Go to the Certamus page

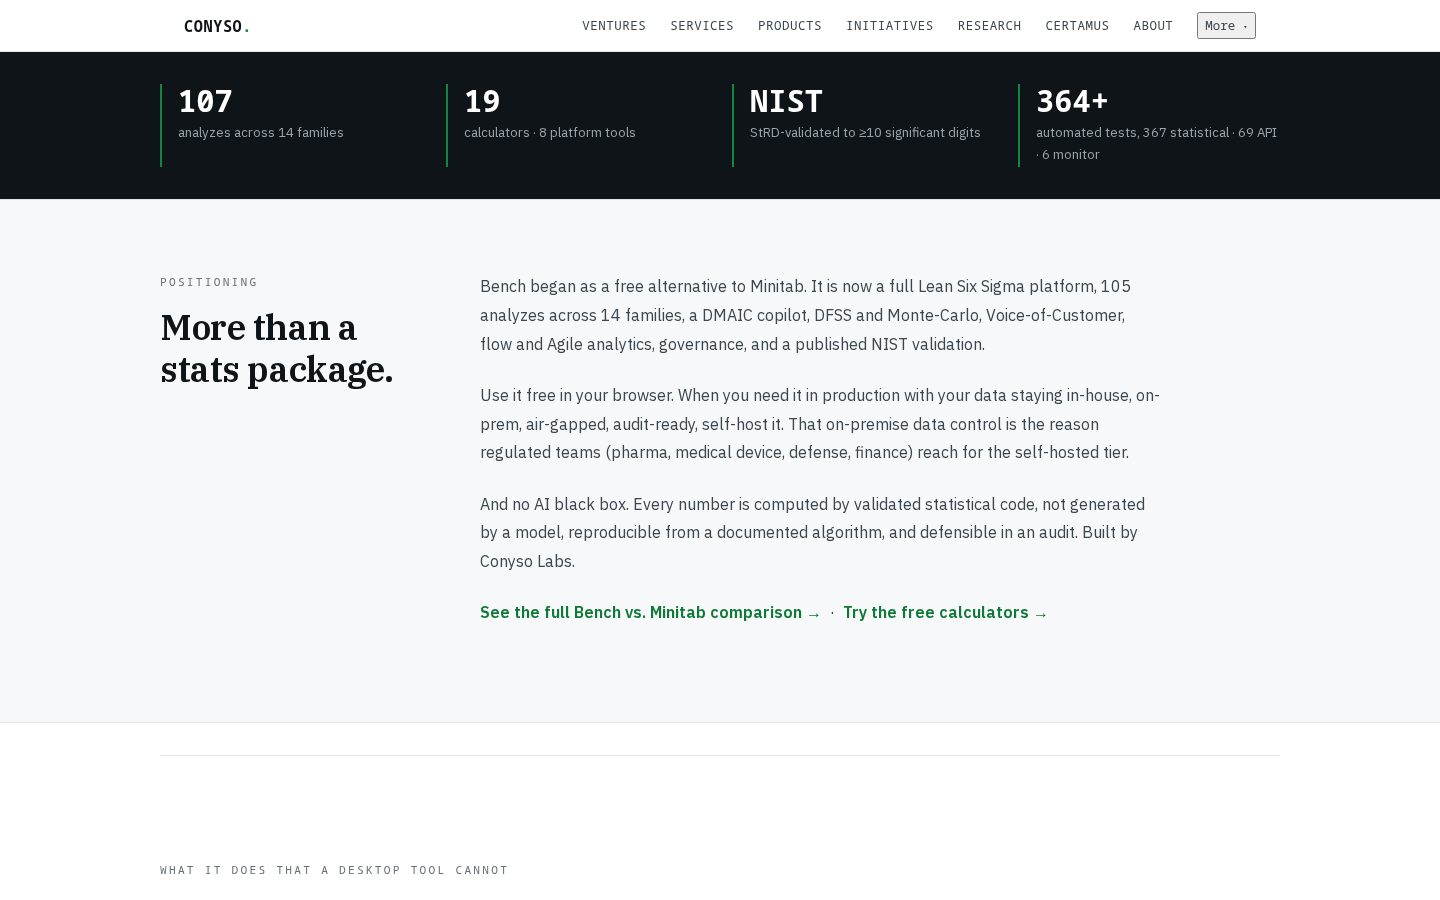point(1077,26)
